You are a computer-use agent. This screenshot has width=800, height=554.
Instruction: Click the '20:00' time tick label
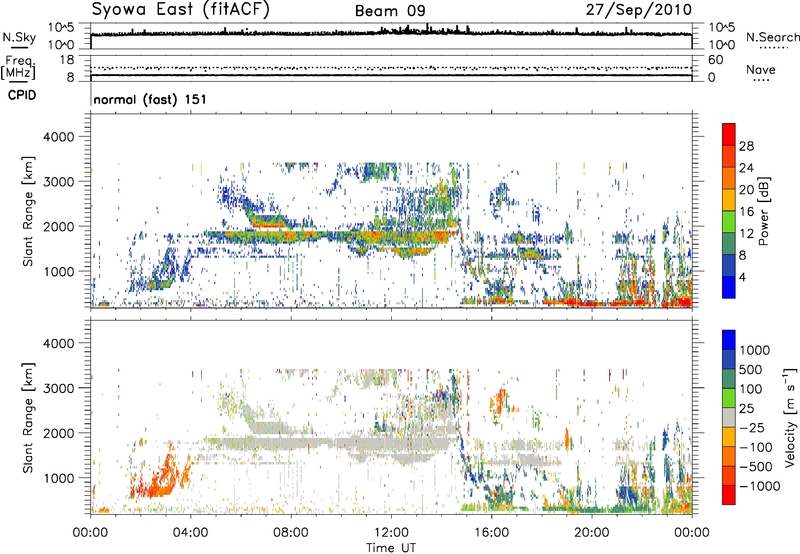pyautogui.click(x=592, y=533)
